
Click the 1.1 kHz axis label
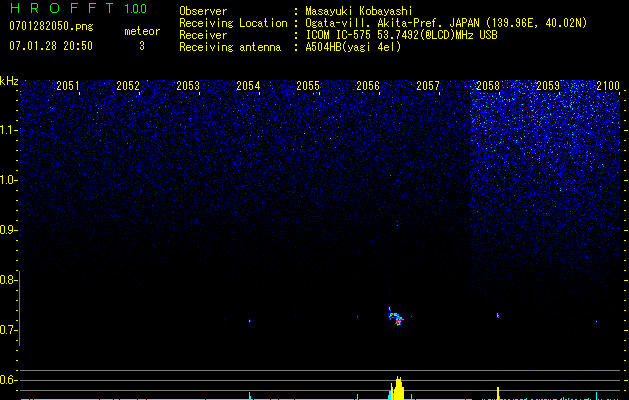(8, 130)
